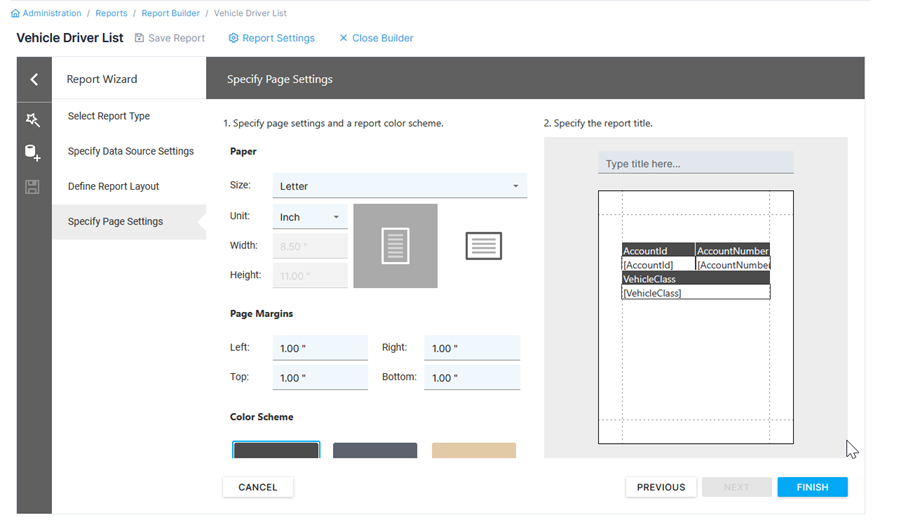Select landscape page orientation
The width and height of the screenshot is (900, 520).
tap(483, 246)
